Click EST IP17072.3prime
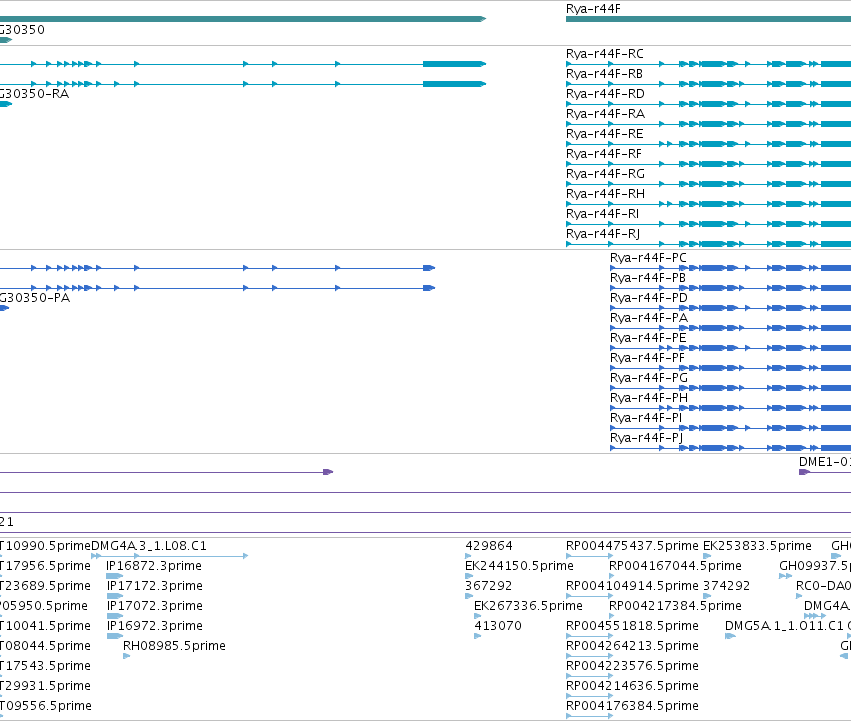Viewport: 851px width, 721px height. point(155,606)
